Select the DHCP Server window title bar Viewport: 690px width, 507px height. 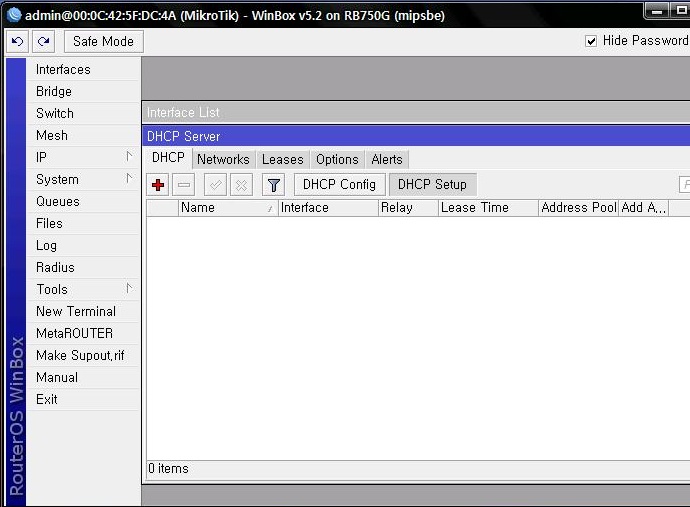tap(416, 136)
